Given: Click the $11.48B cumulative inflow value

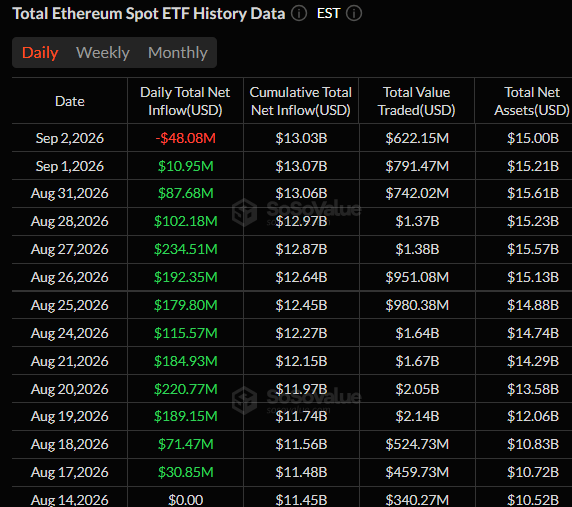Looking at the screenshot, I should pyautogui.click(x=301, y=472).
